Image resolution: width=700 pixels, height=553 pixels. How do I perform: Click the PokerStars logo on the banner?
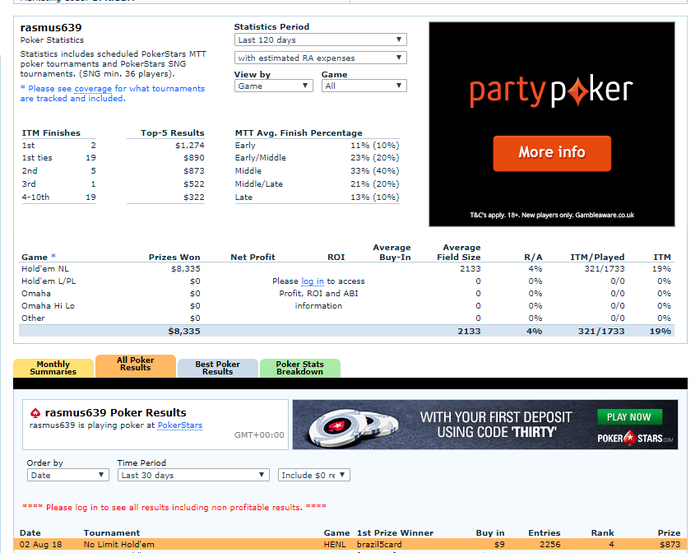634,438
